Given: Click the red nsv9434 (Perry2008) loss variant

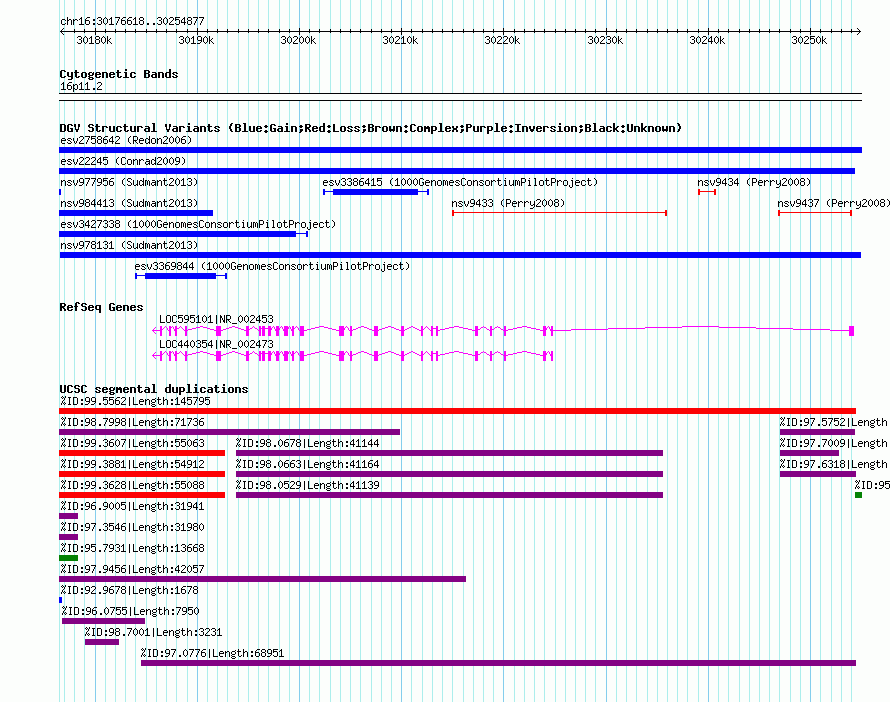Looking at the screenshot, I should [707, 192].
